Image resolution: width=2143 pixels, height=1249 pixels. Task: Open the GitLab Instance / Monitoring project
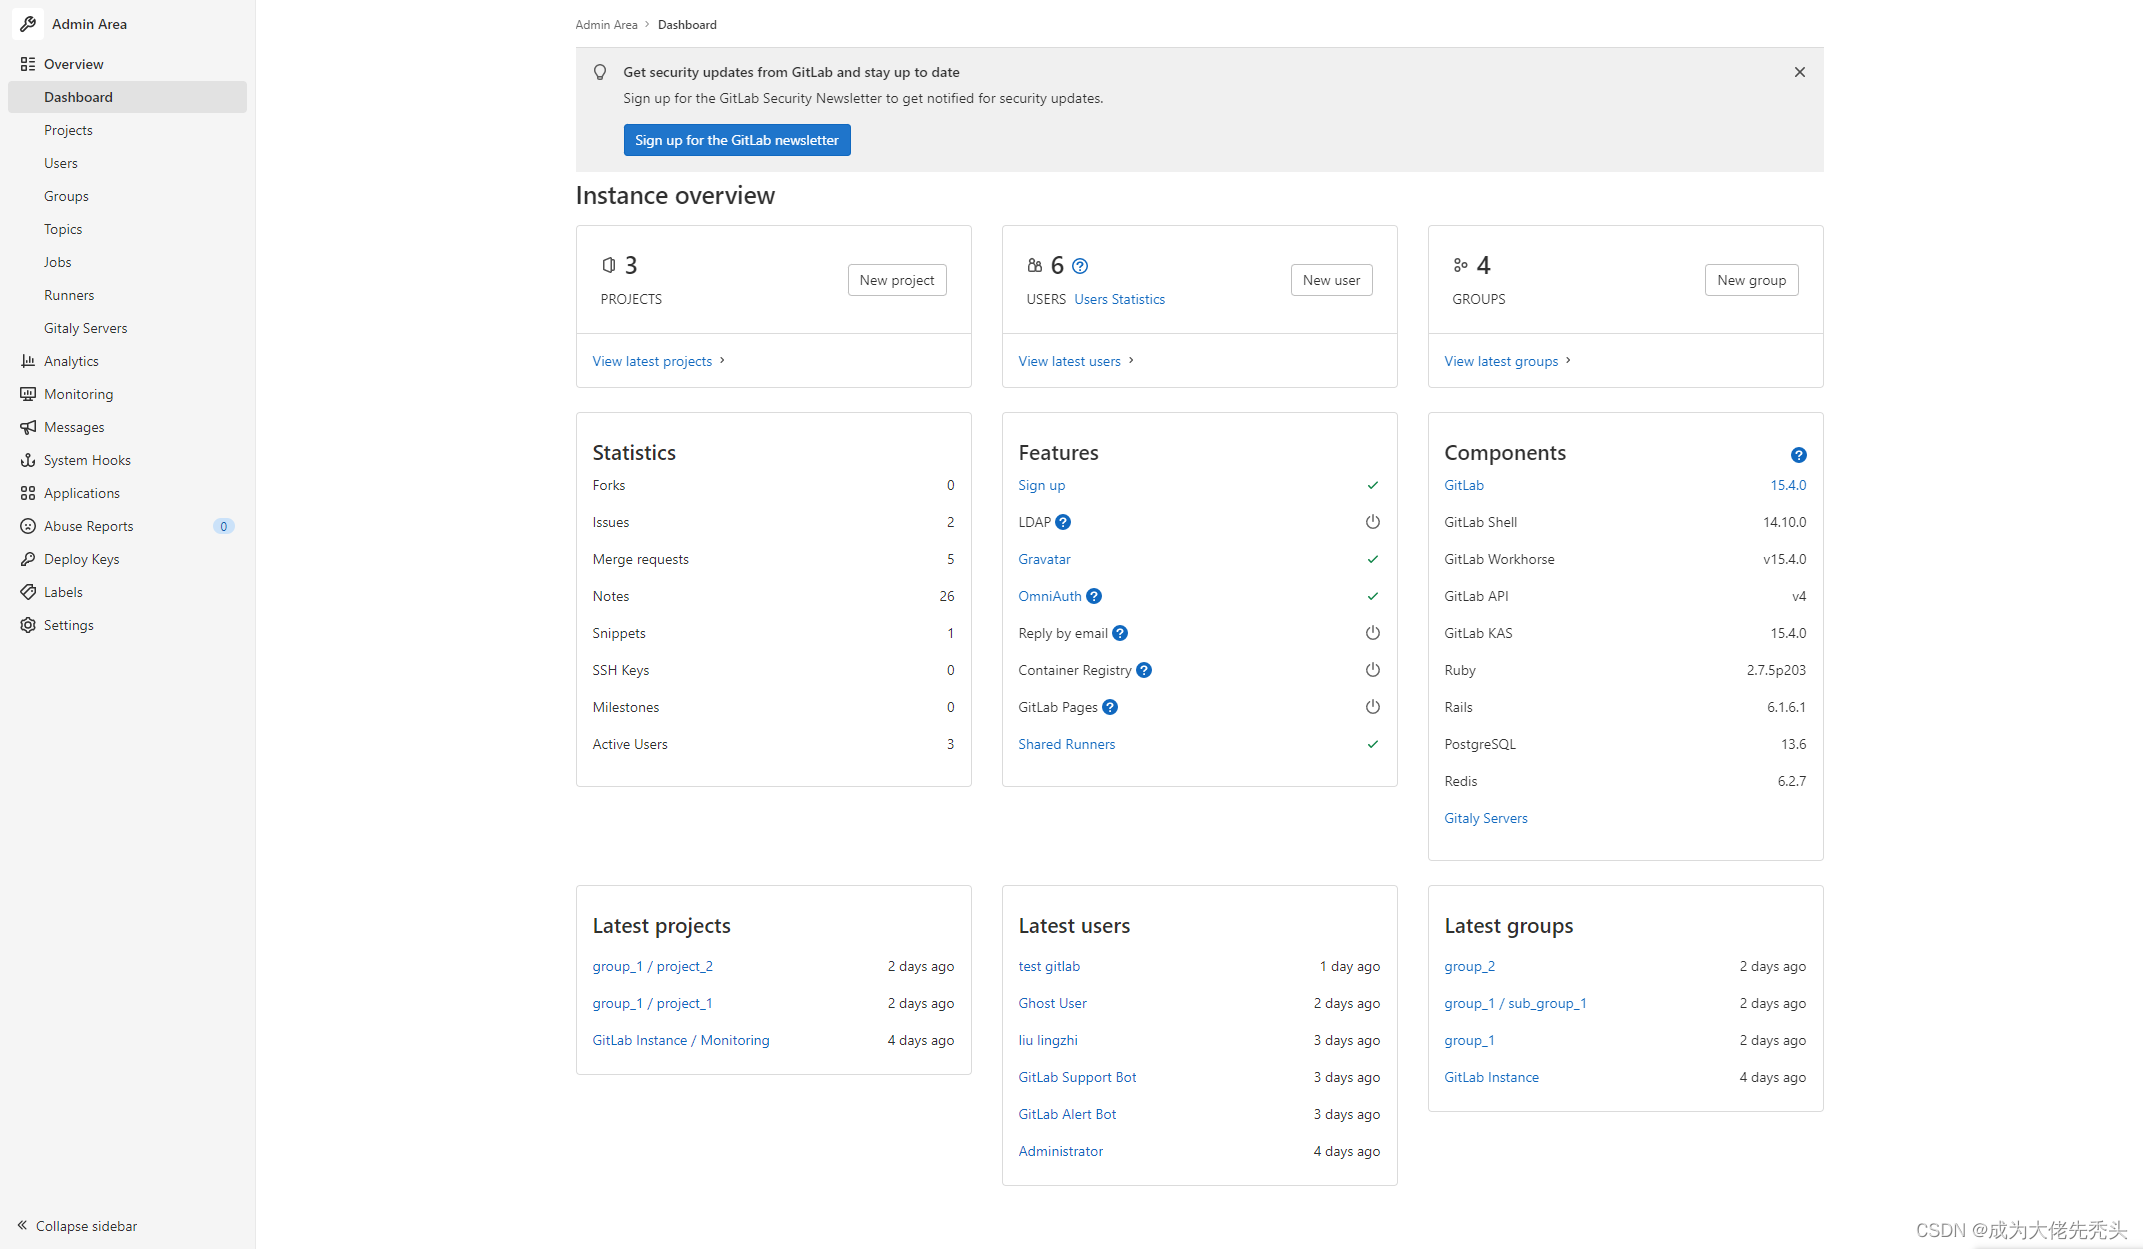pos(680,1040)
